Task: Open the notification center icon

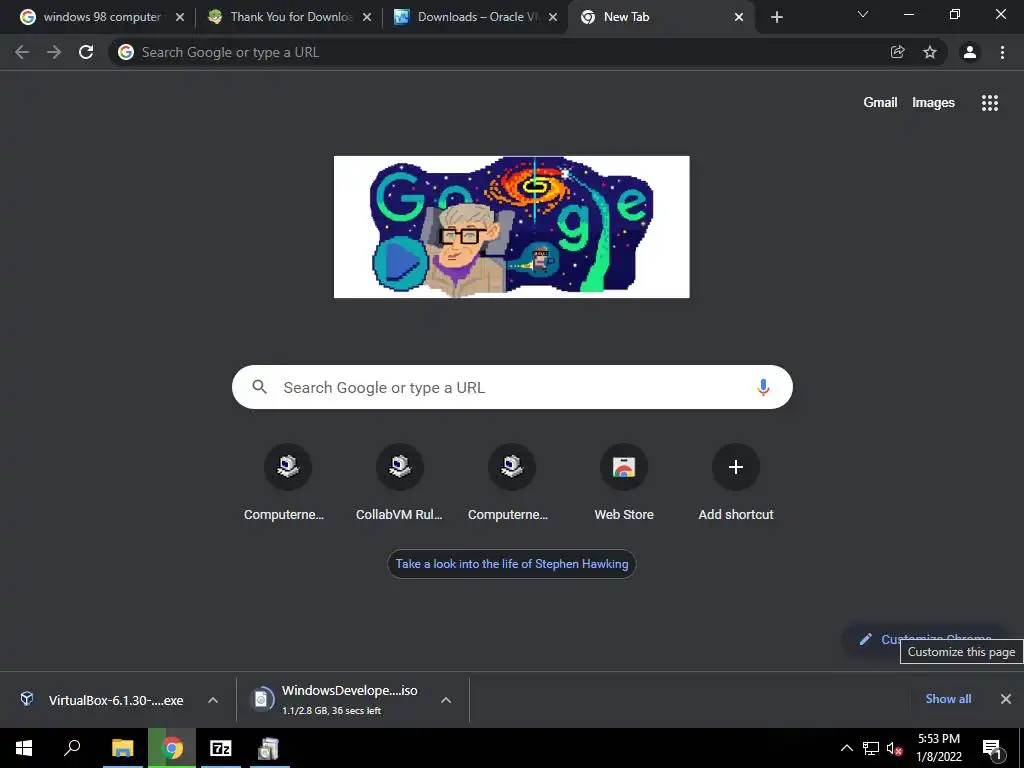Action: [992, 748]
